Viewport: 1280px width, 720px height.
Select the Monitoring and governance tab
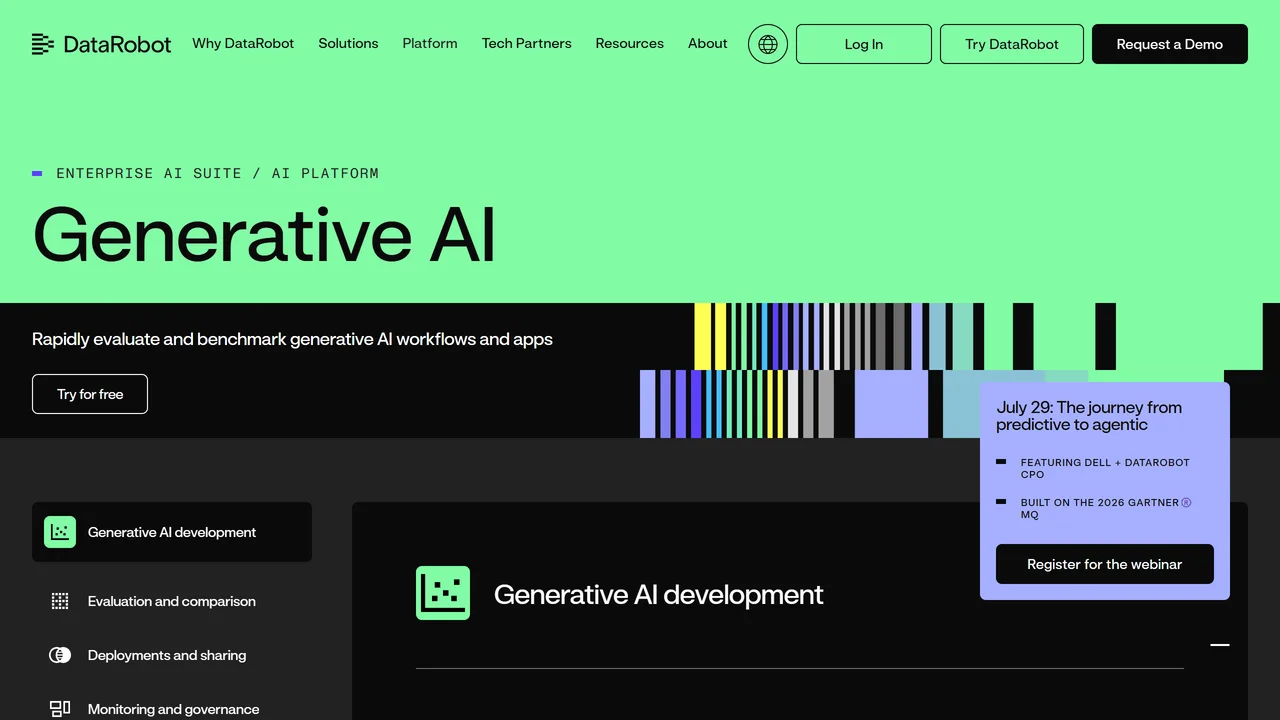172,709
